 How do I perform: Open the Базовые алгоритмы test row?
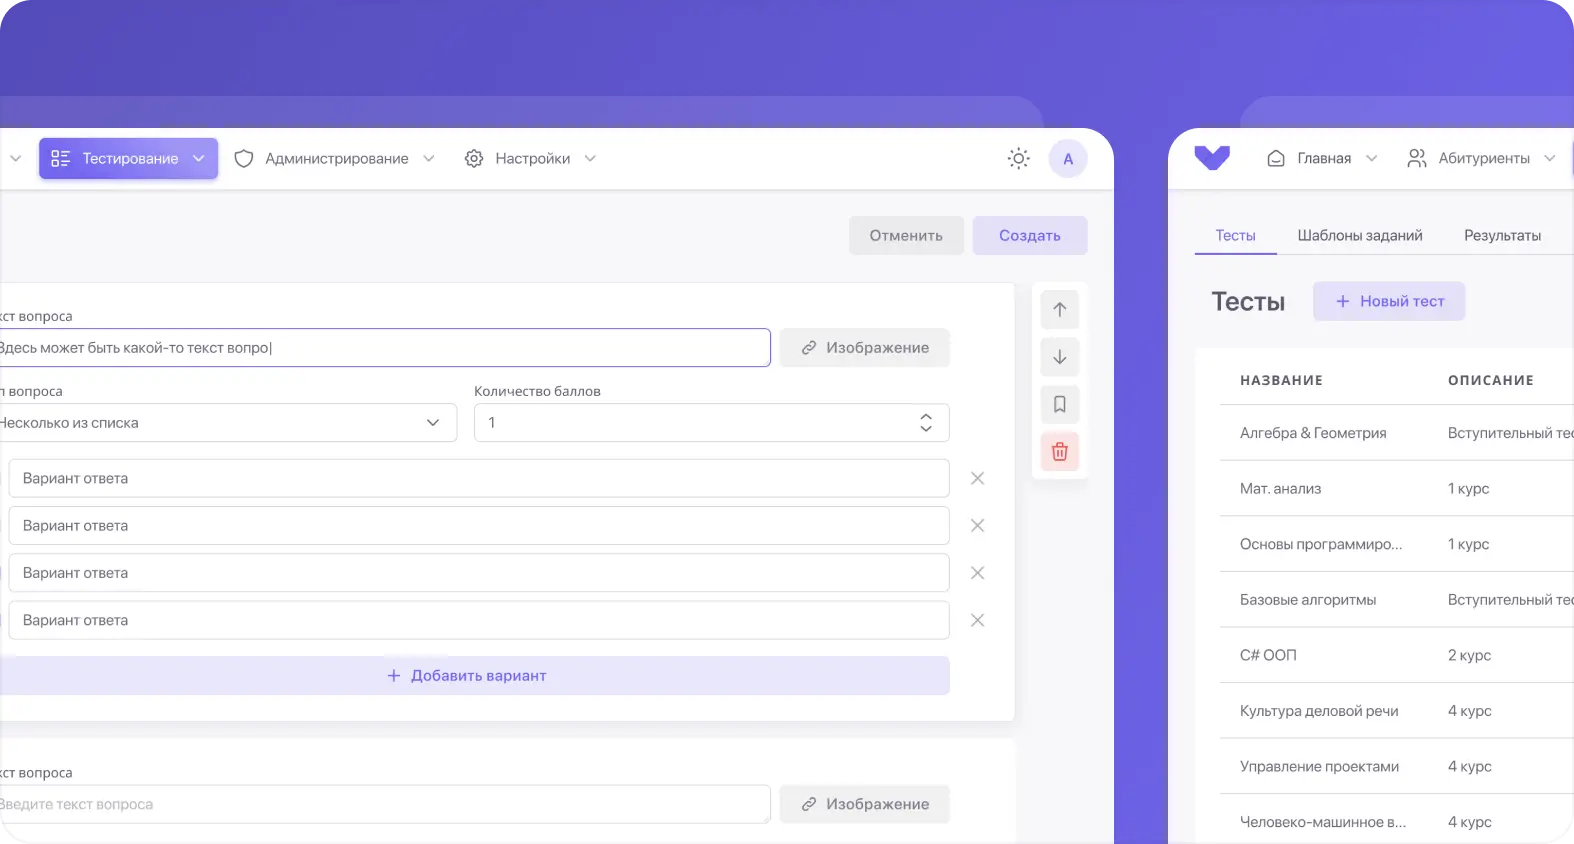1397,600
